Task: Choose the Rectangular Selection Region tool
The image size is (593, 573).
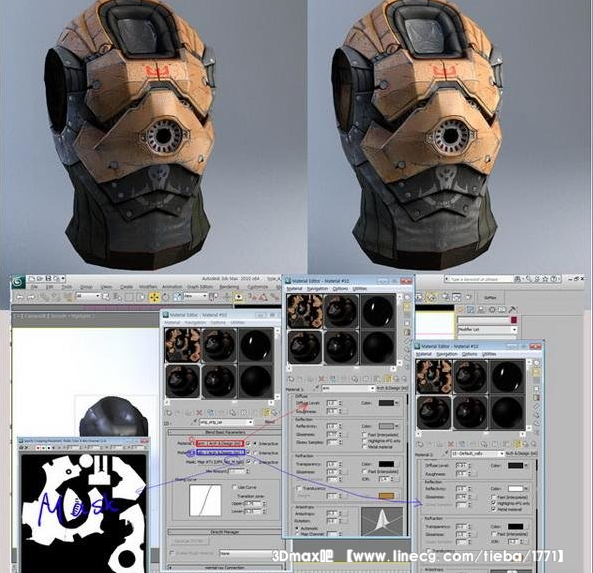Action: tap(129, 297)
